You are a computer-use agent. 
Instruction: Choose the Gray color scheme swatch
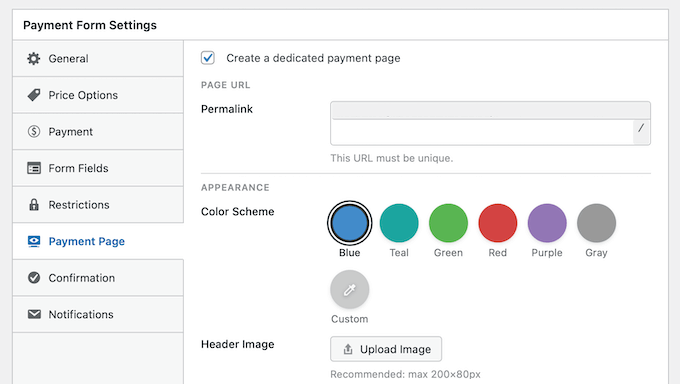(x=596, y=223)
